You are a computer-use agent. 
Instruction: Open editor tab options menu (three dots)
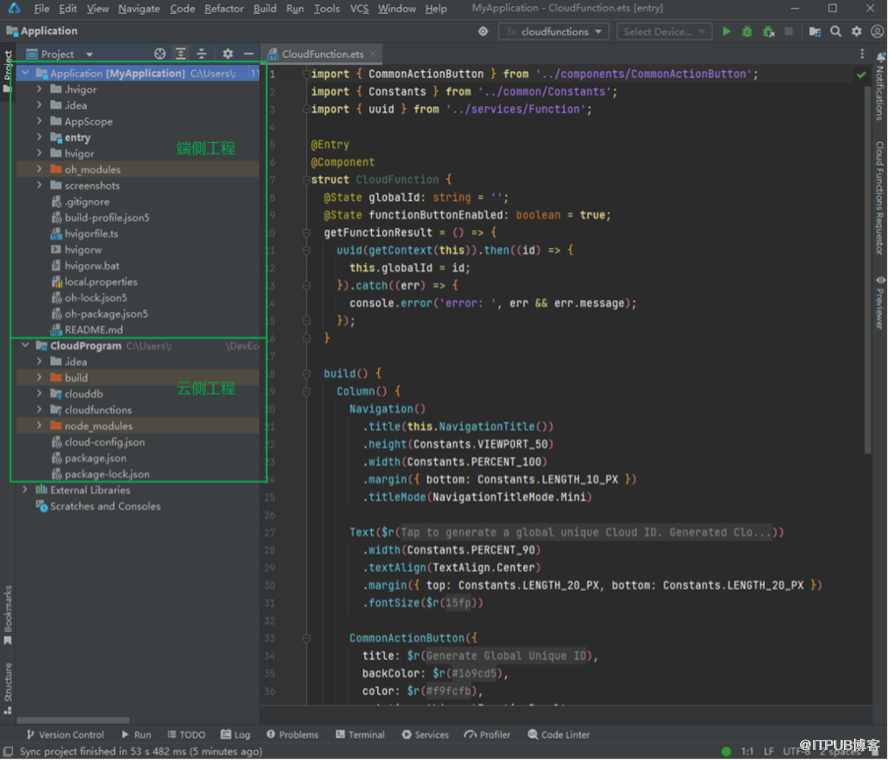pos(862,54)
